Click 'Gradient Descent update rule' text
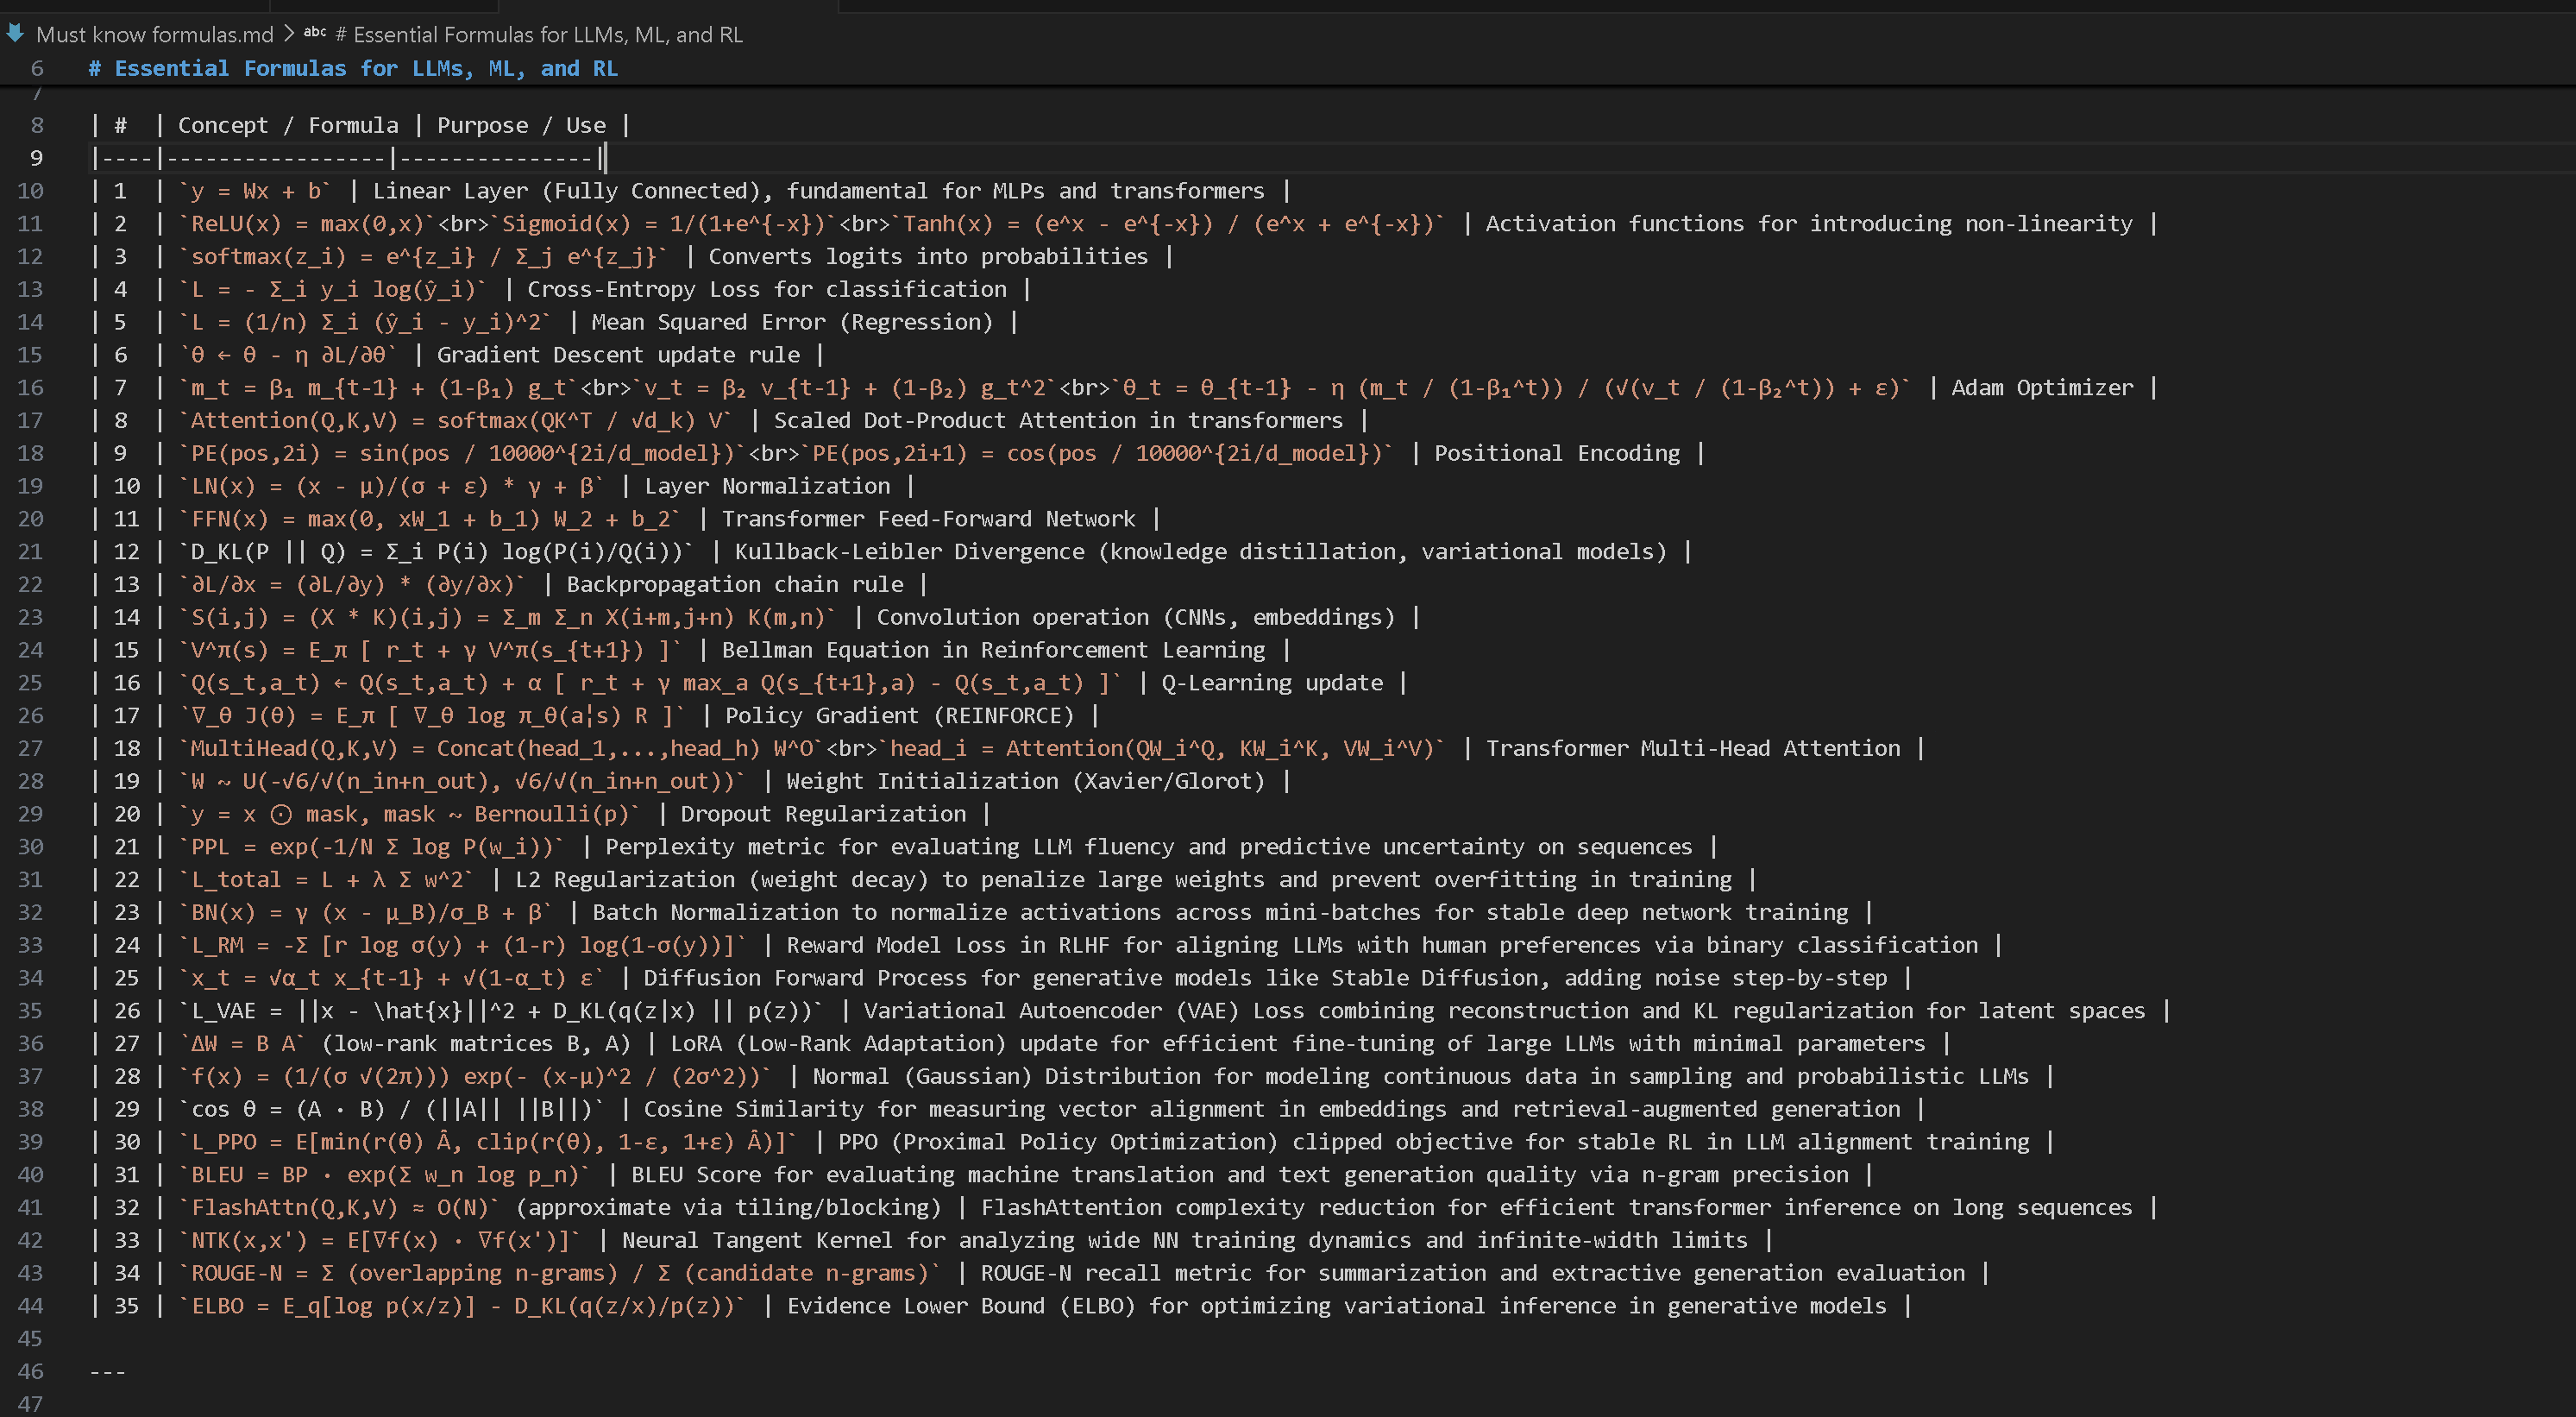Viewport: 2576px width, 1417px height. coord(618,355)
